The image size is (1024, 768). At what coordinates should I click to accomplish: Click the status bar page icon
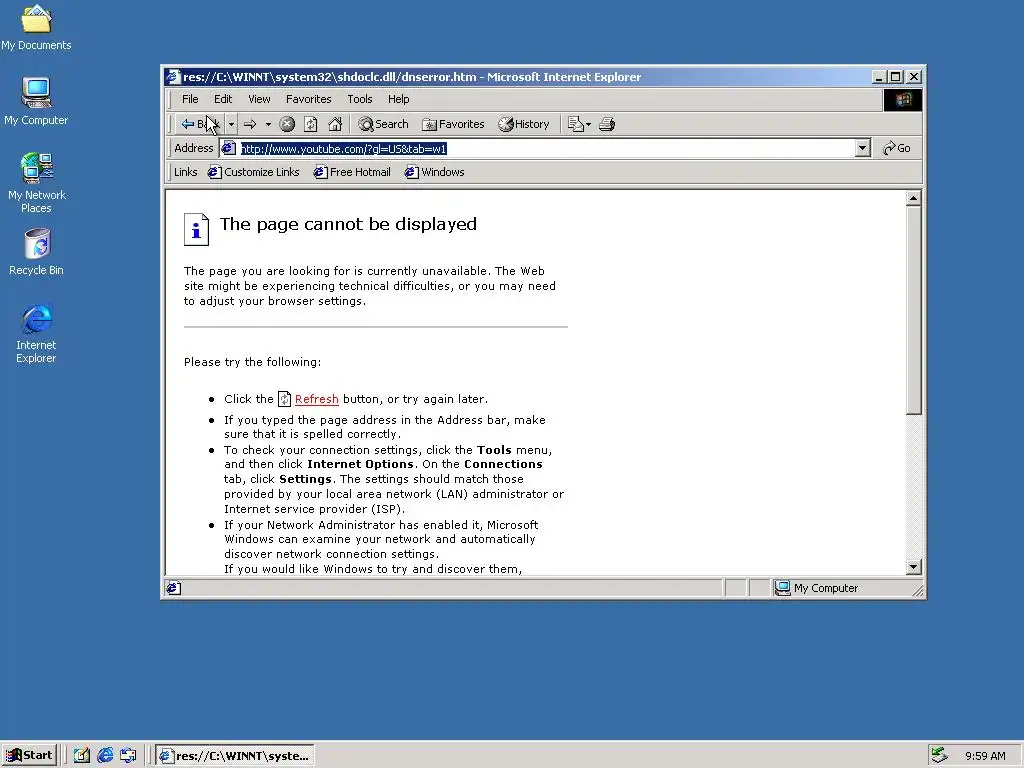point(173,588)
